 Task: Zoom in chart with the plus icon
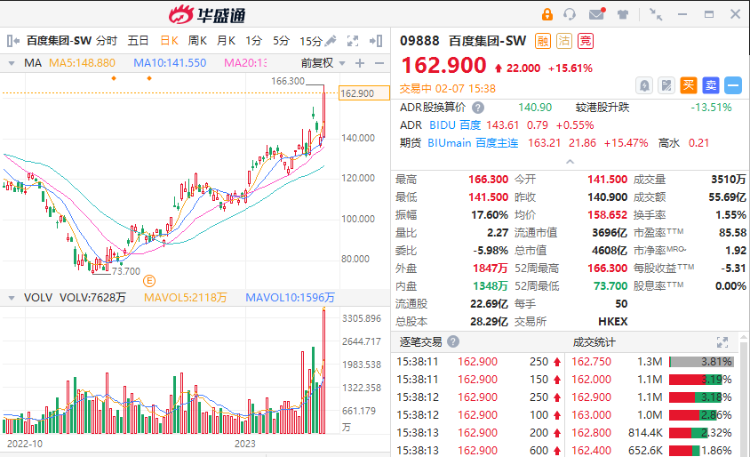click(x=360, y=63)
